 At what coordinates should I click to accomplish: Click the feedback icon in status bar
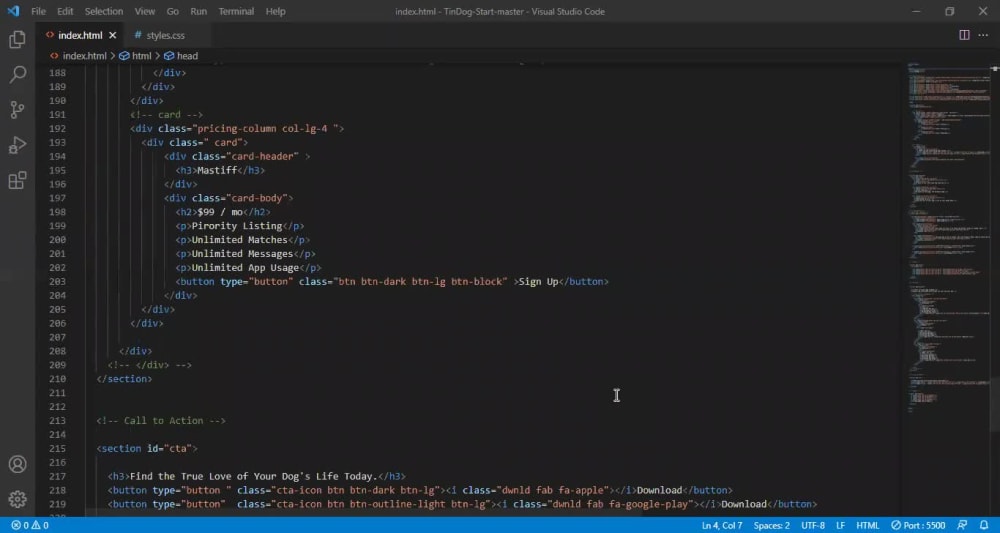[962, 525]
